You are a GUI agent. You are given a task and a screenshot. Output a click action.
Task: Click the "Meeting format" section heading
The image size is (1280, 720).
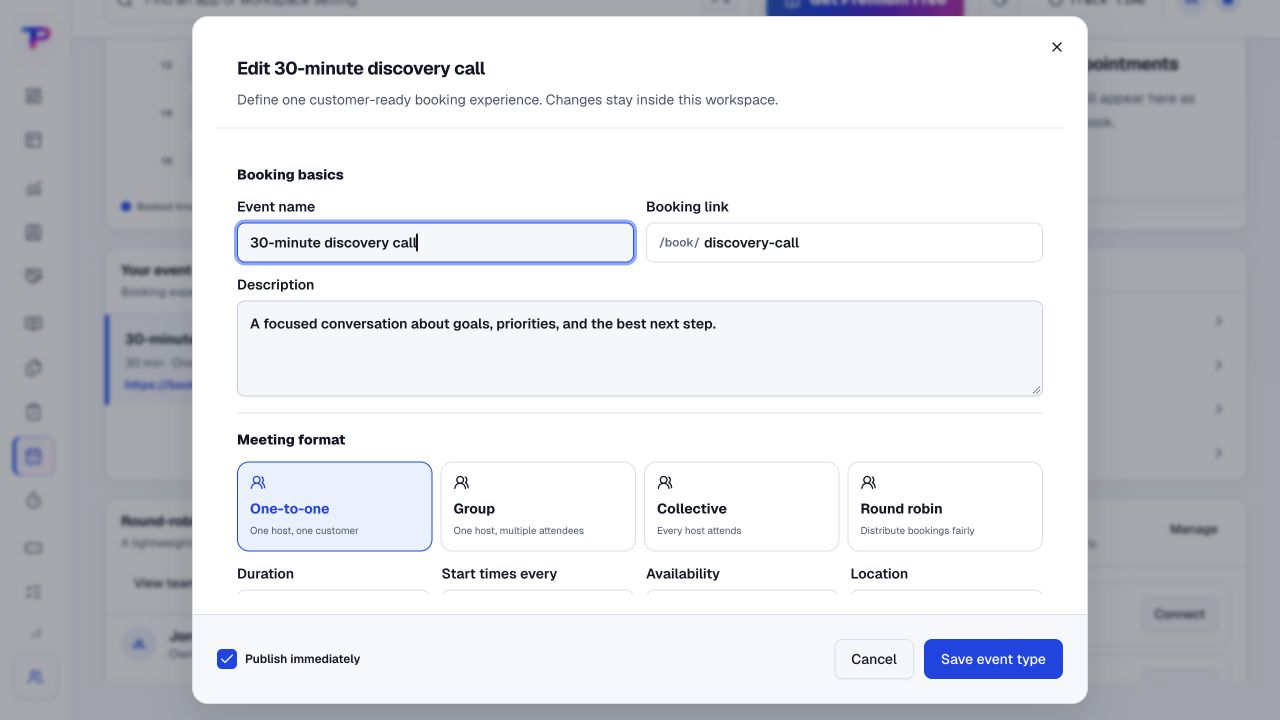click(291, 440)
